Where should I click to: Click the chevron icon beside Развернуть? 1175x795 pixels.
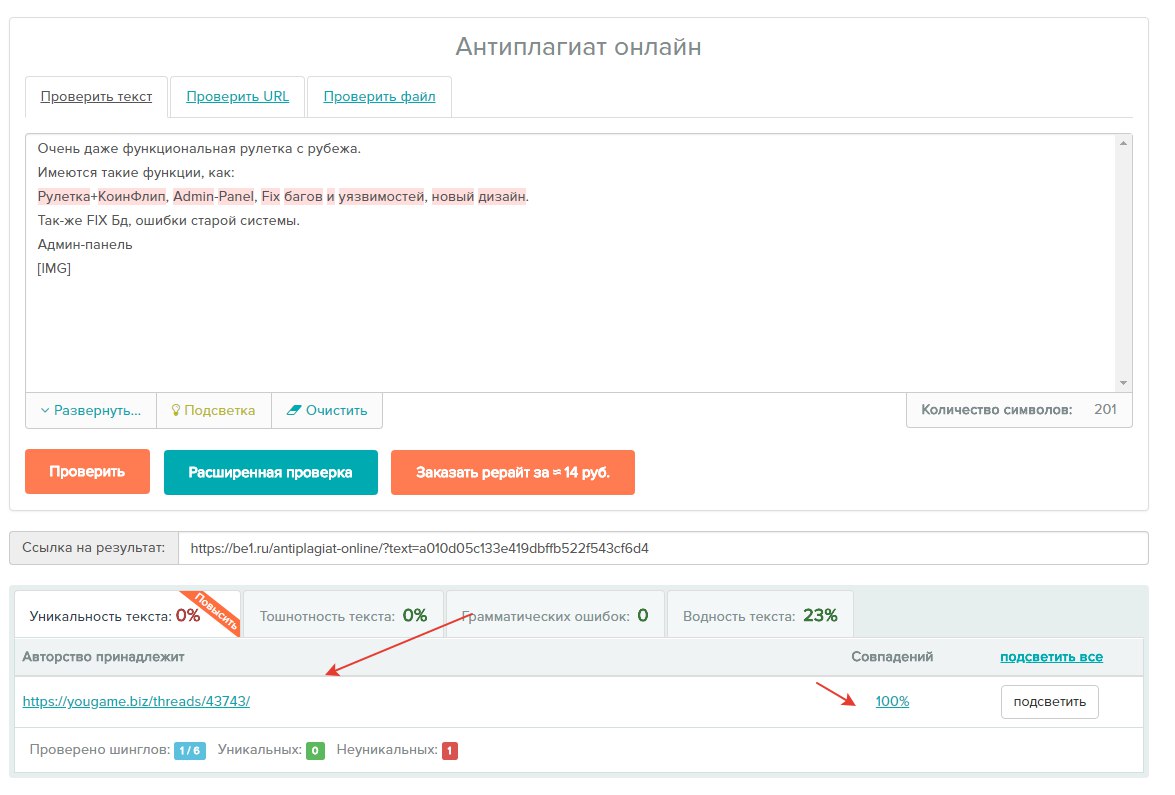click(45, 411)
